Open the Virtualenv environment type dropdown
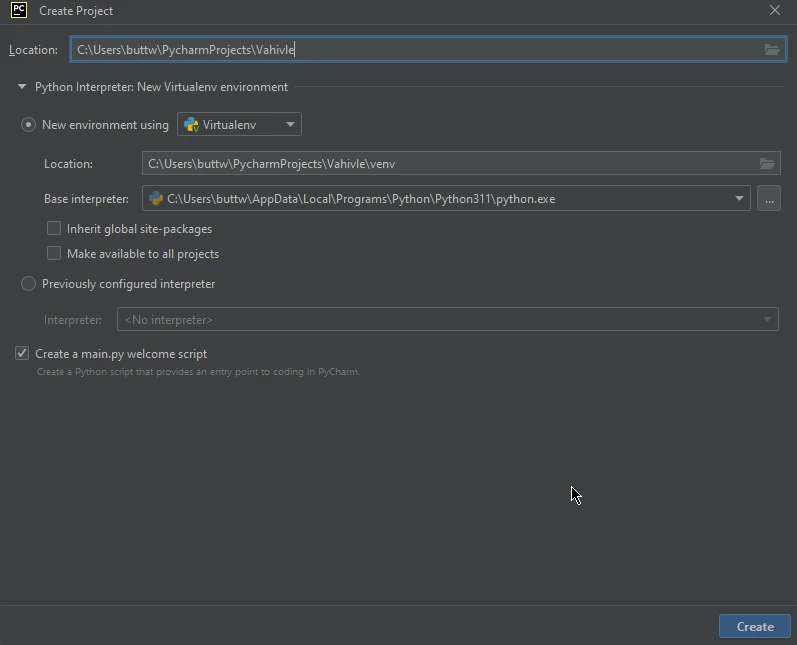The width and height of the screenshot is (797, 645). coord(239,125)
